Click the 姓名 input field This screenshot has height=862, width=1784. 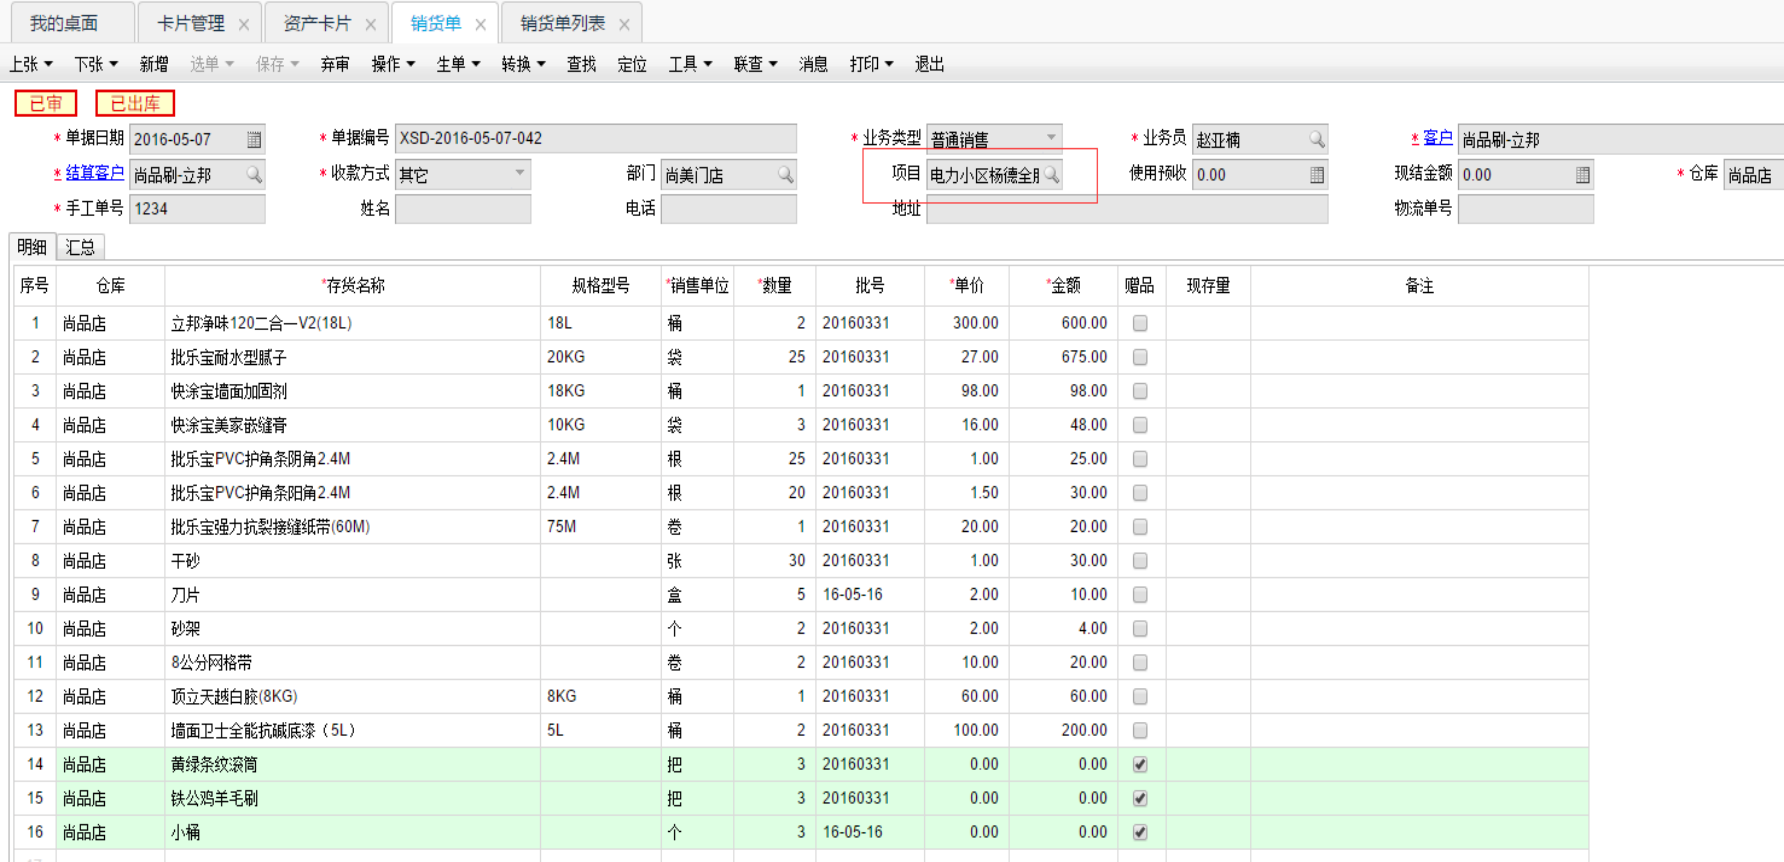point(463,209)
